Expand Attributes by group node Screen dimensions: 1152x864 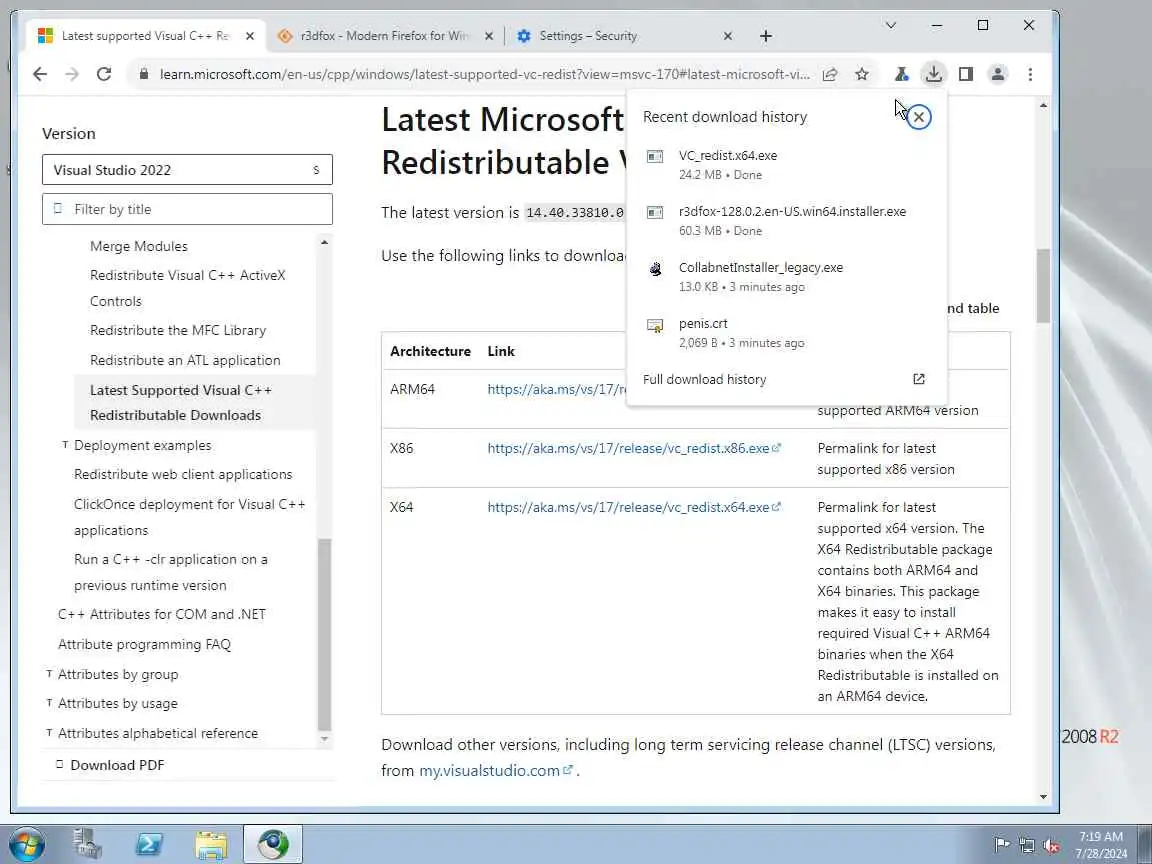[x=48, y=674]
